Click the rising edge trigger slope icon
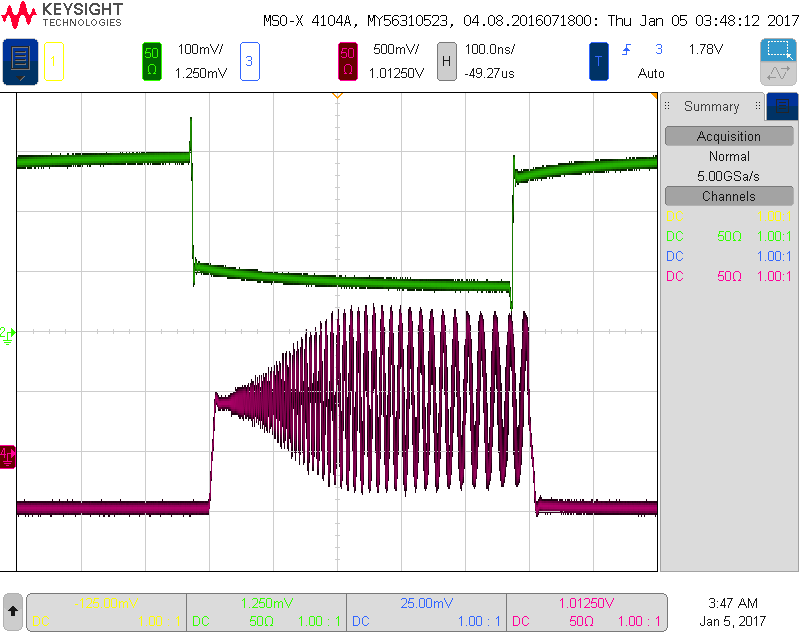 click(626, 50)
